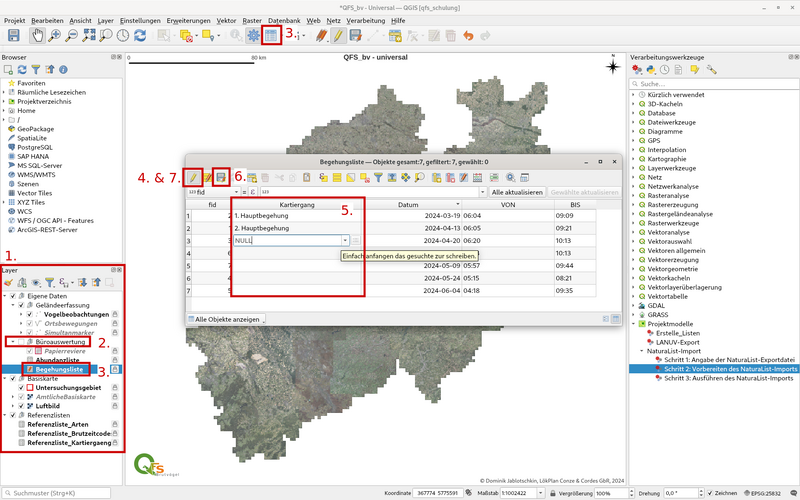Open the Layer menu
This screenshot has height=500, width=800.
(x=106, y=20)
